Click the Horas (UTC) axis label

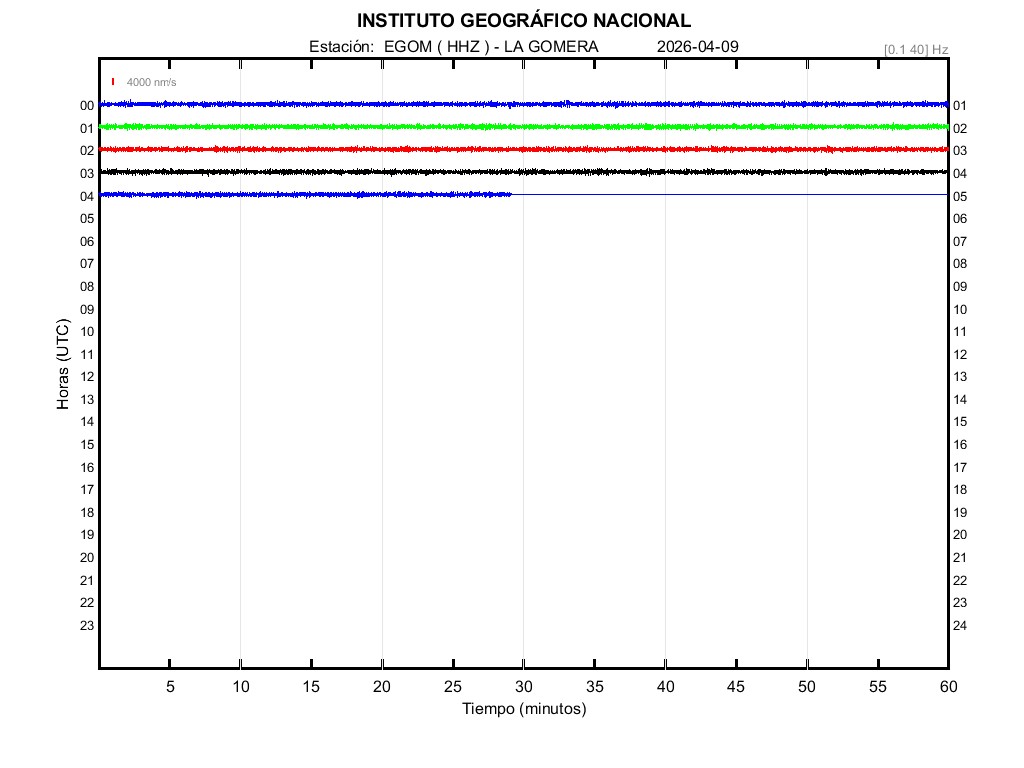[x=63, y=364]
